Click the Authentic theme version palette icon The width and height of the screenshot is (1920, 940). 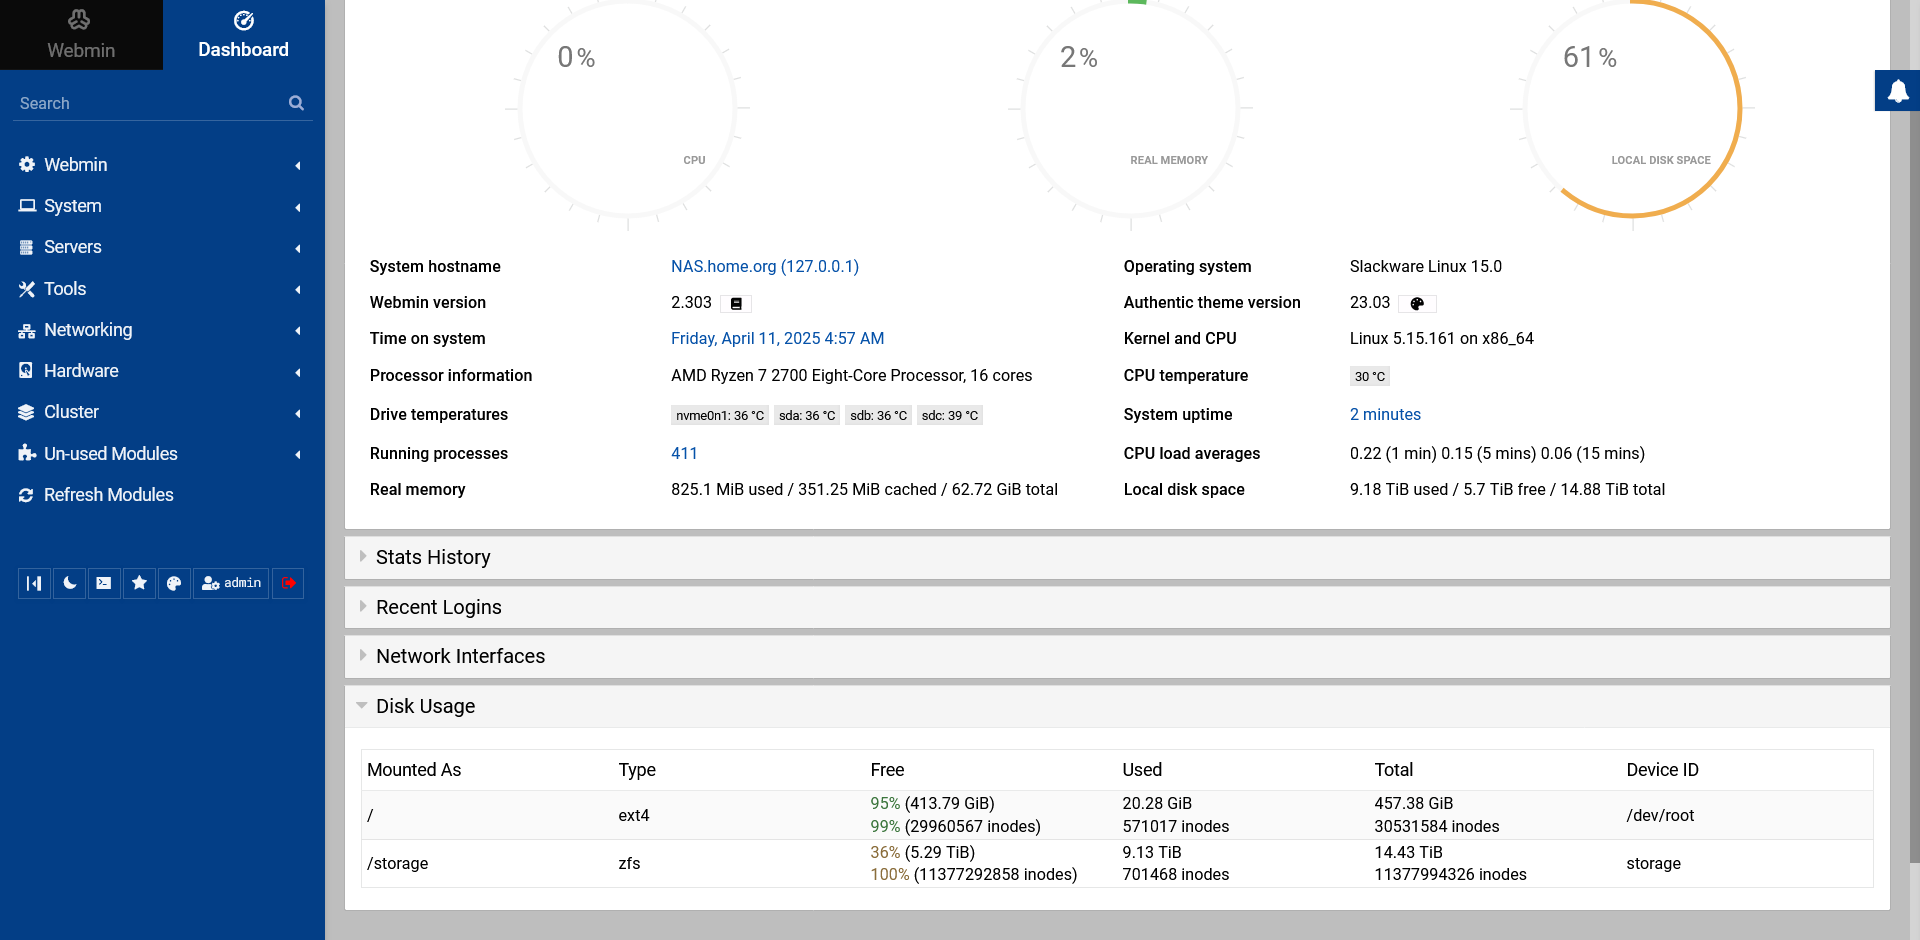click(x=1416, y=304)
